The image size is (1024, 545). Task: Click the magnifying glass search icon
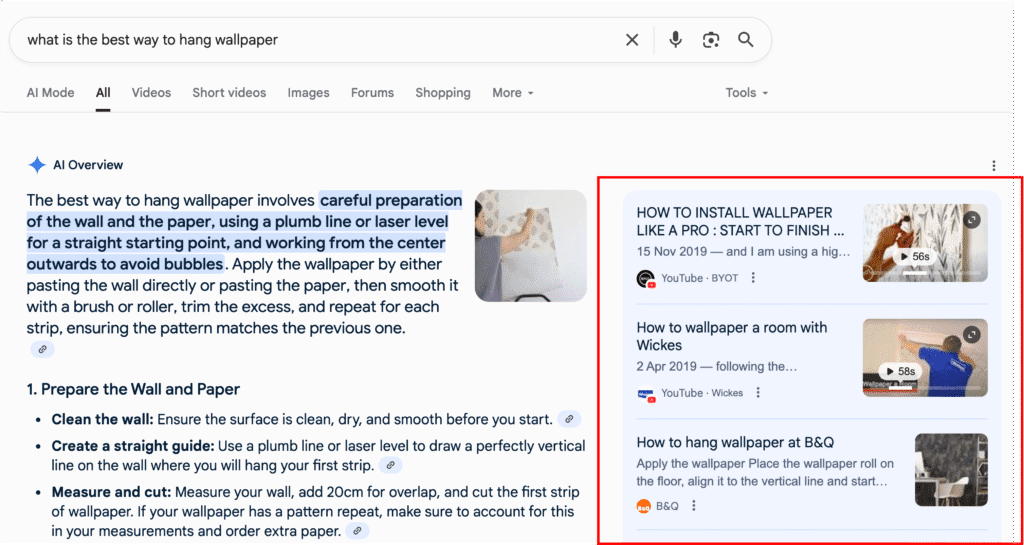745,40
